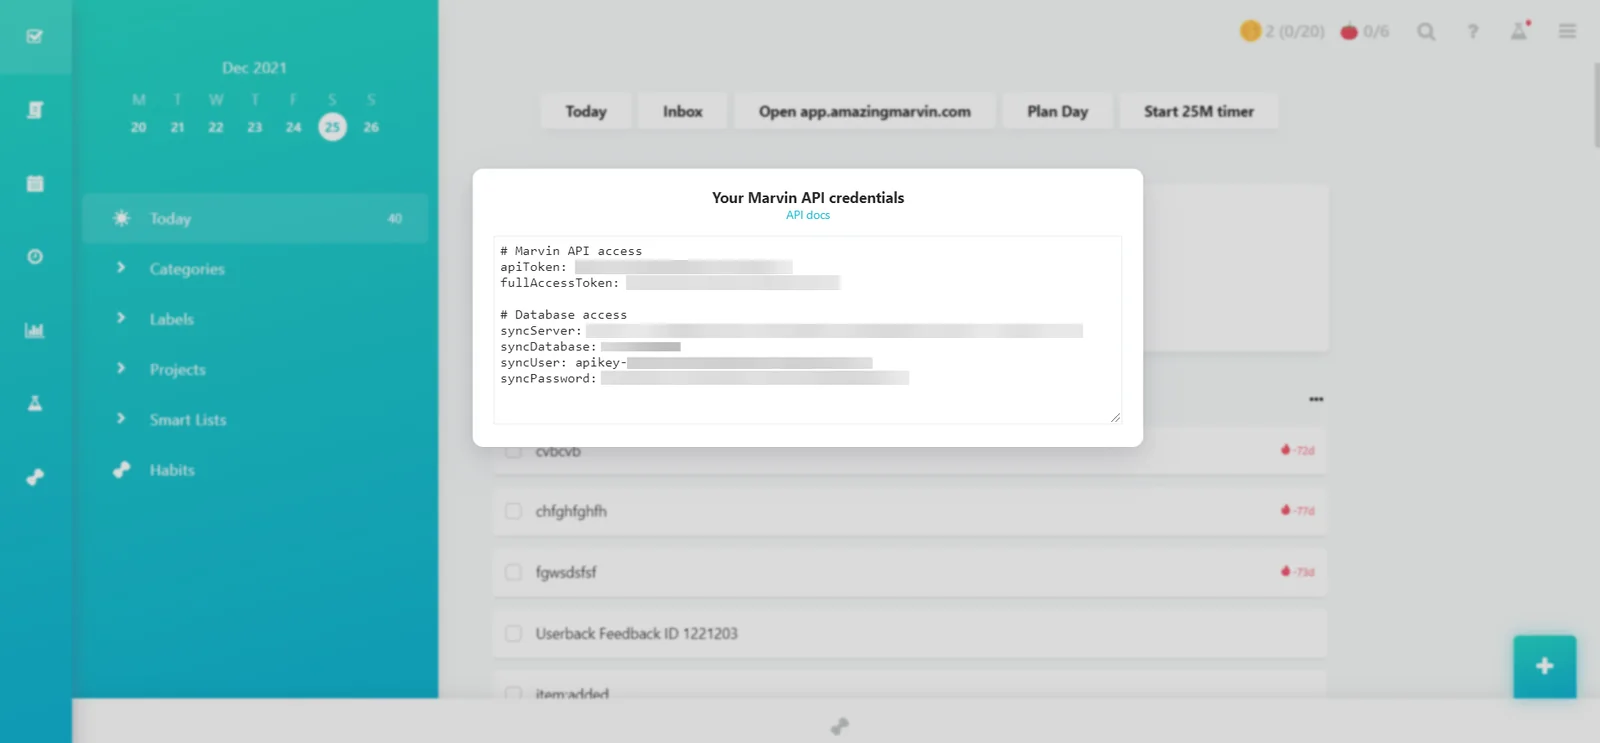Click the apiToken line in credentials
This screenshot has width=1600, height=743.
[x=646, y=267]
